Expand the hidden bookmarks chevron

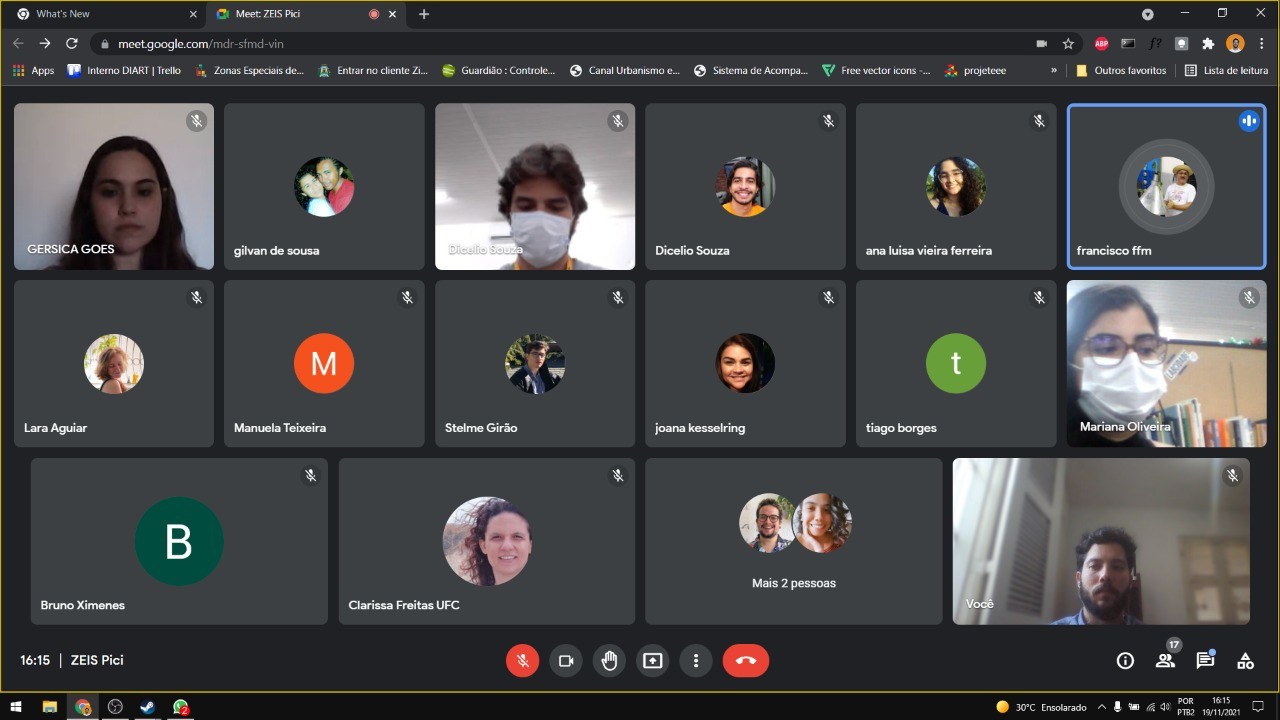1053,71
